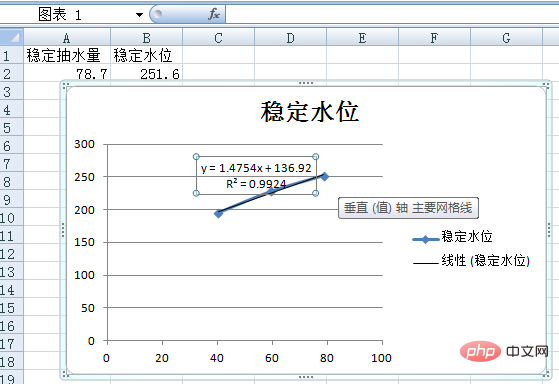
Task: Click chart right-middle resize handle
Action: point(549,230)
